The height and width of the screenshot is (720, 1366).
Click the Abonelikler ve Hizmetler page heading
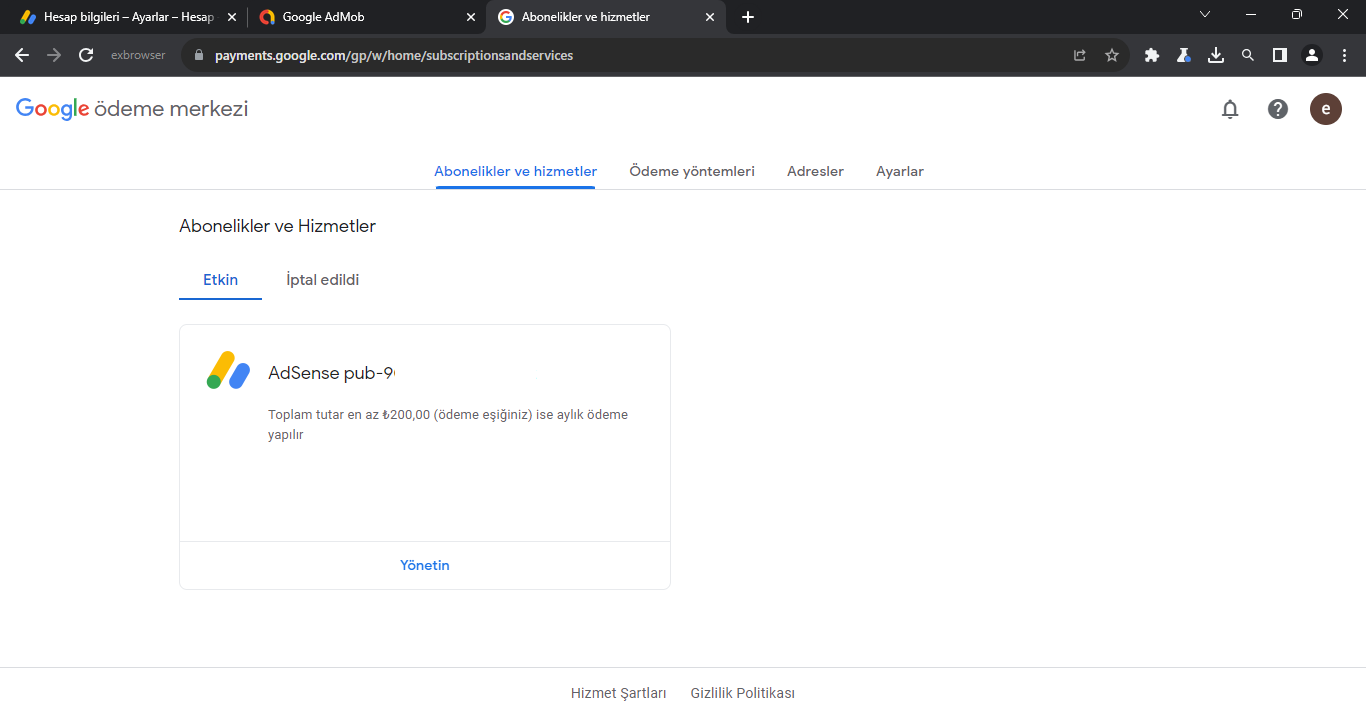(277, 226)
